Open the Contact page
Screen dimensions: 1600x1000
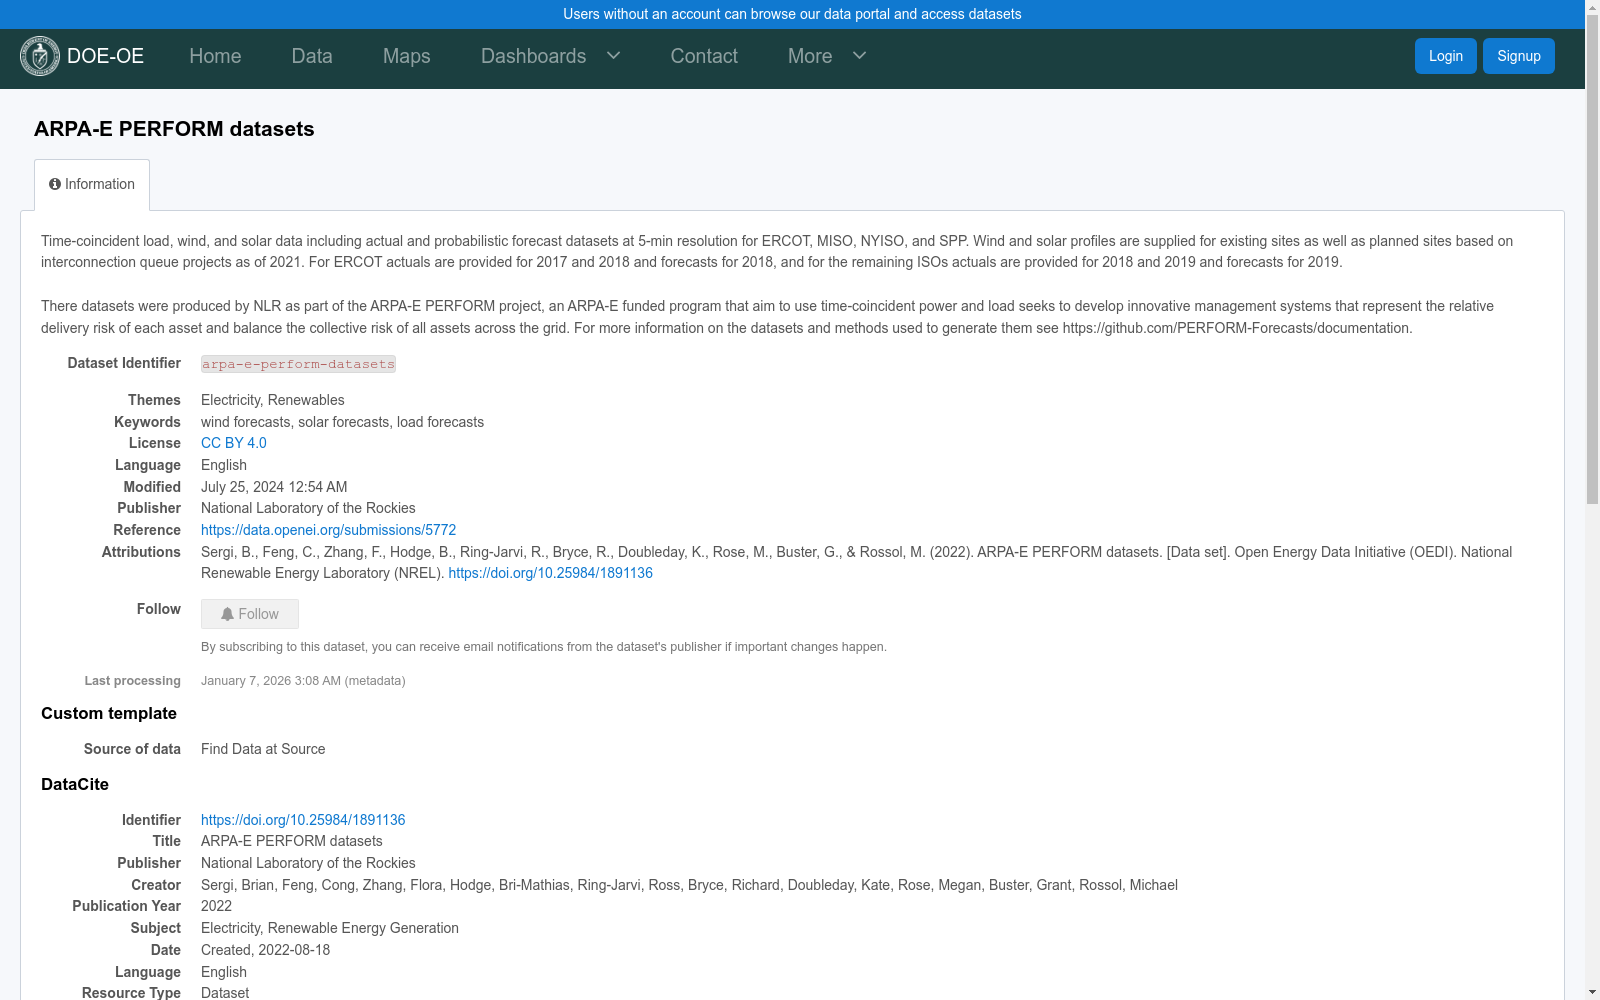click(x=704, y=56)
